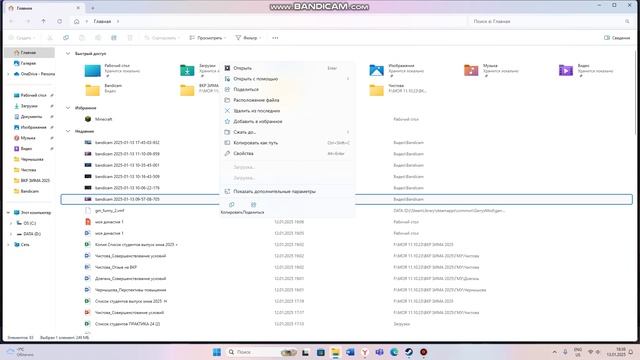
Task: Toggle the Сведения details pane button
Action: pos(617,38)
